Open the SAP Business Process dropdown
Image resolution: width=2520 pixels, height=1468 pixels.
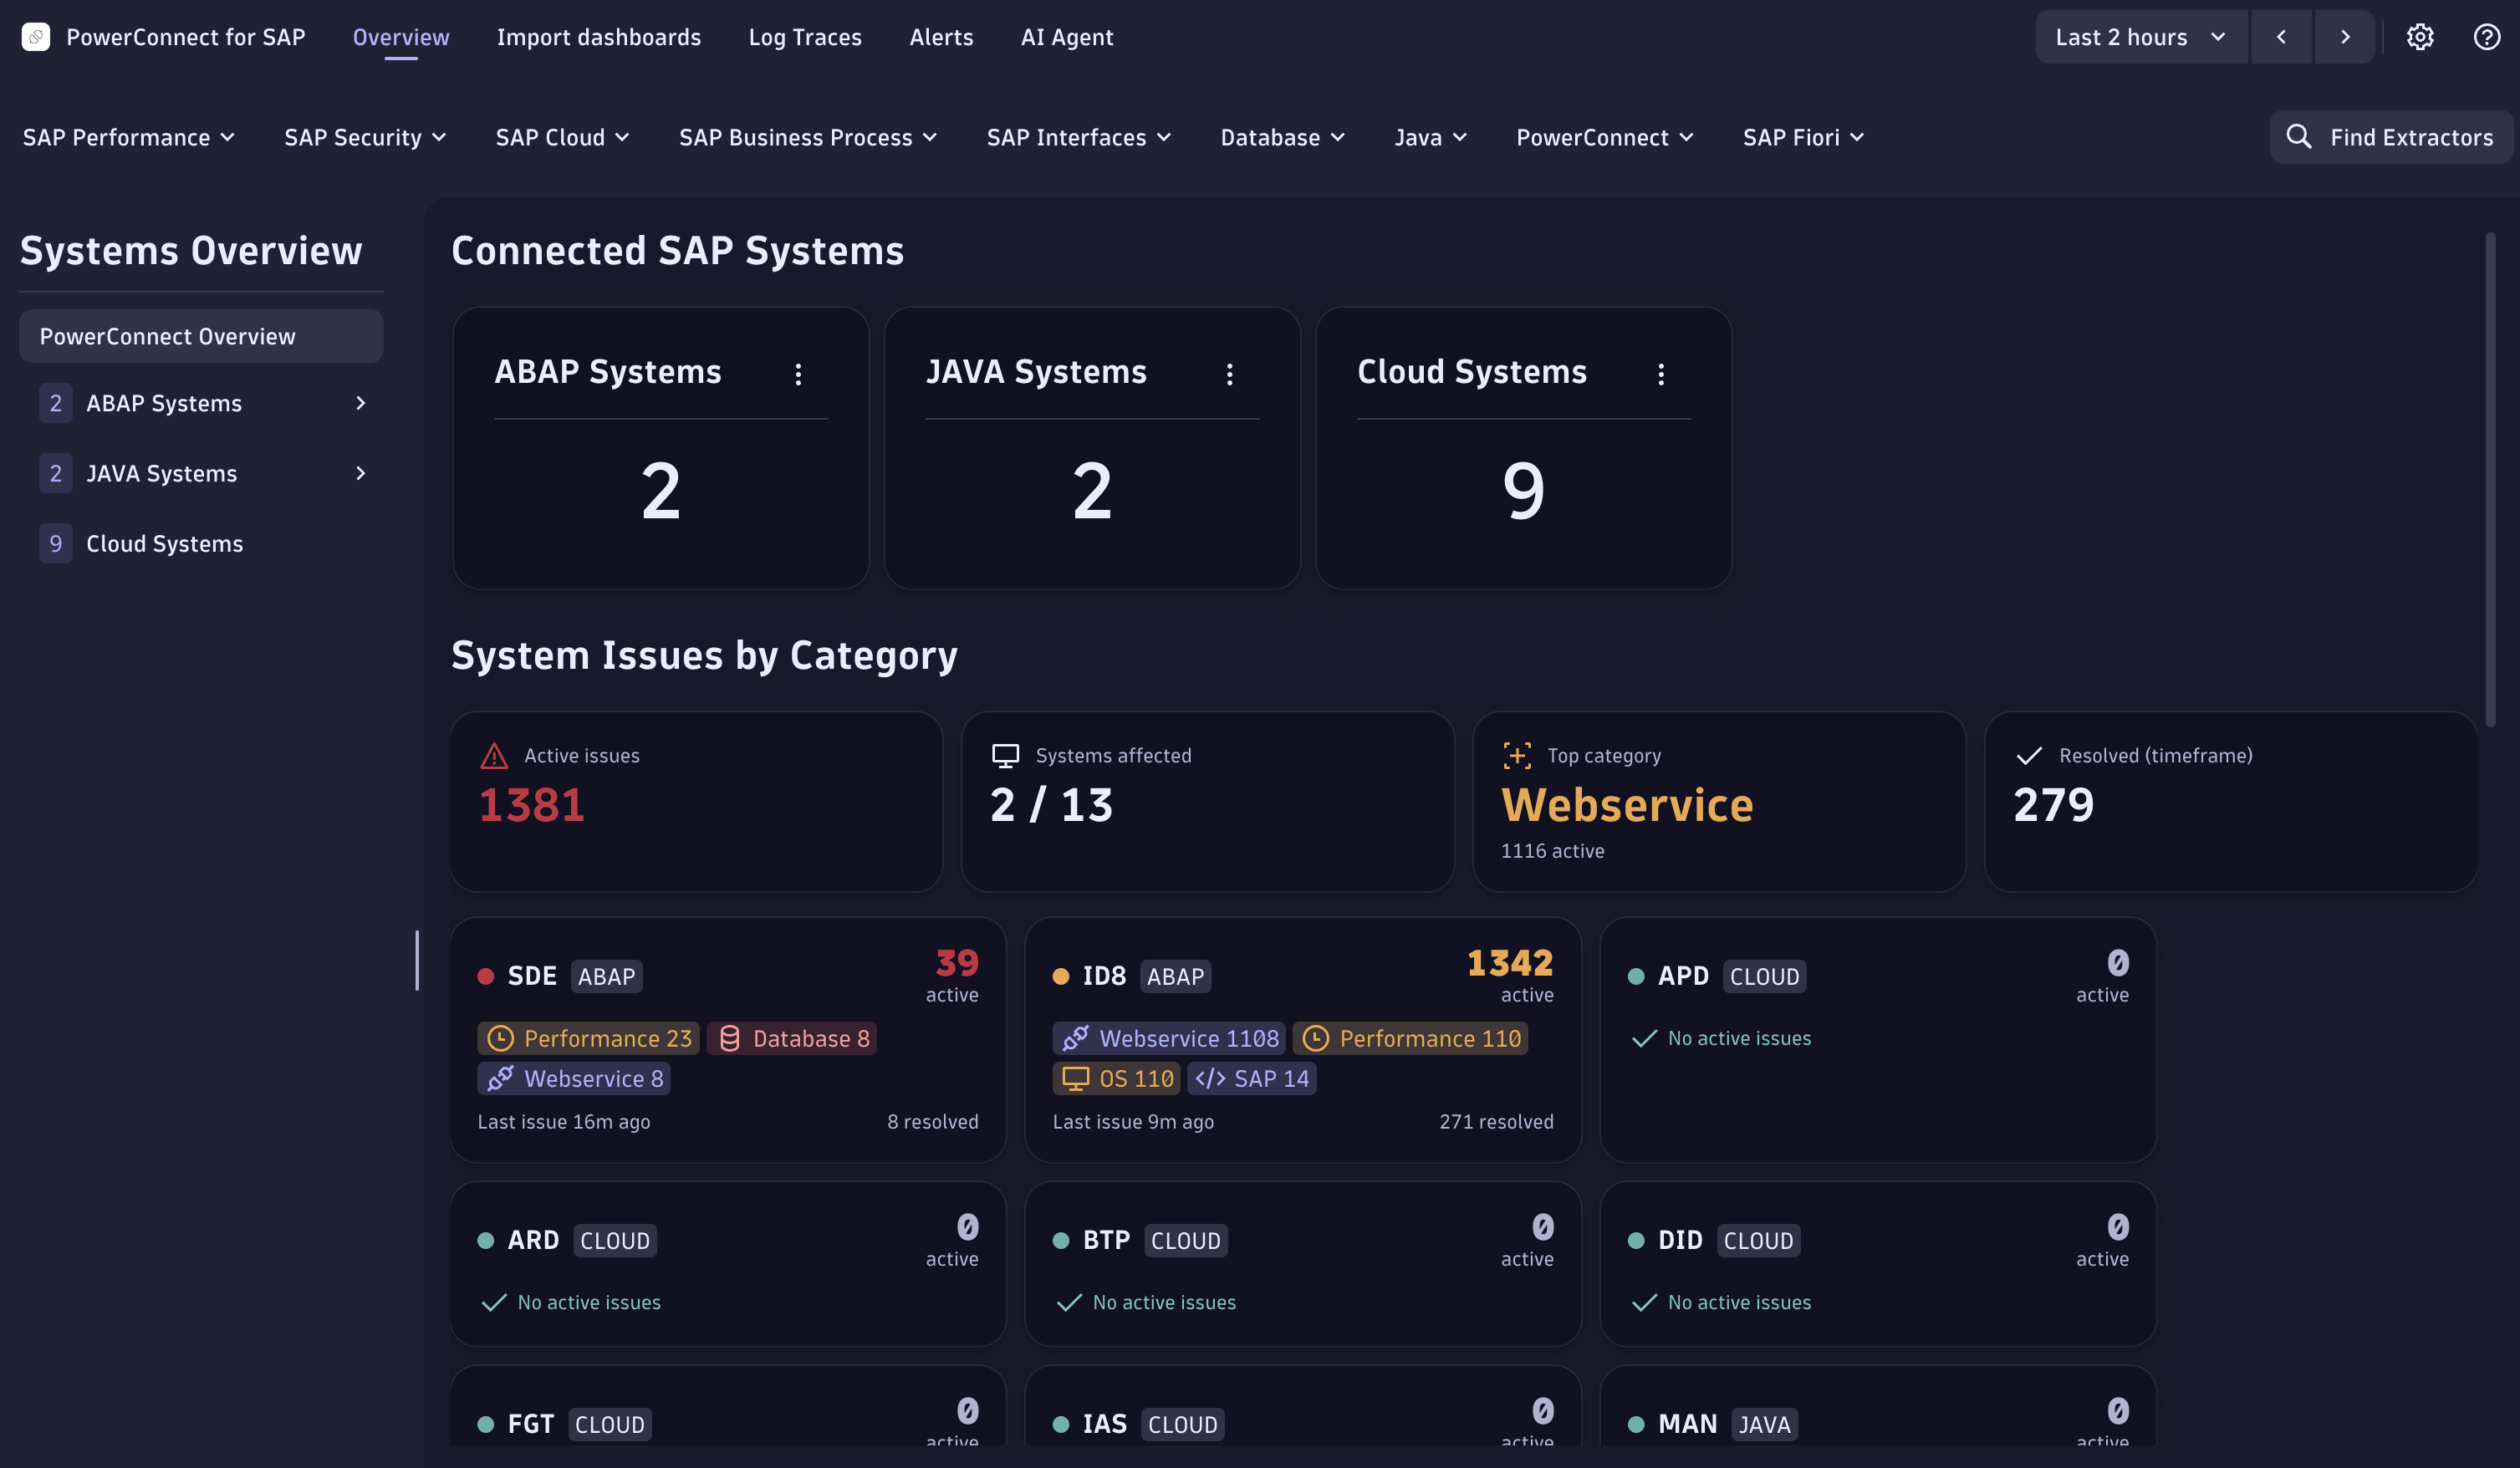pyautogui.click(x=808, y=137)
